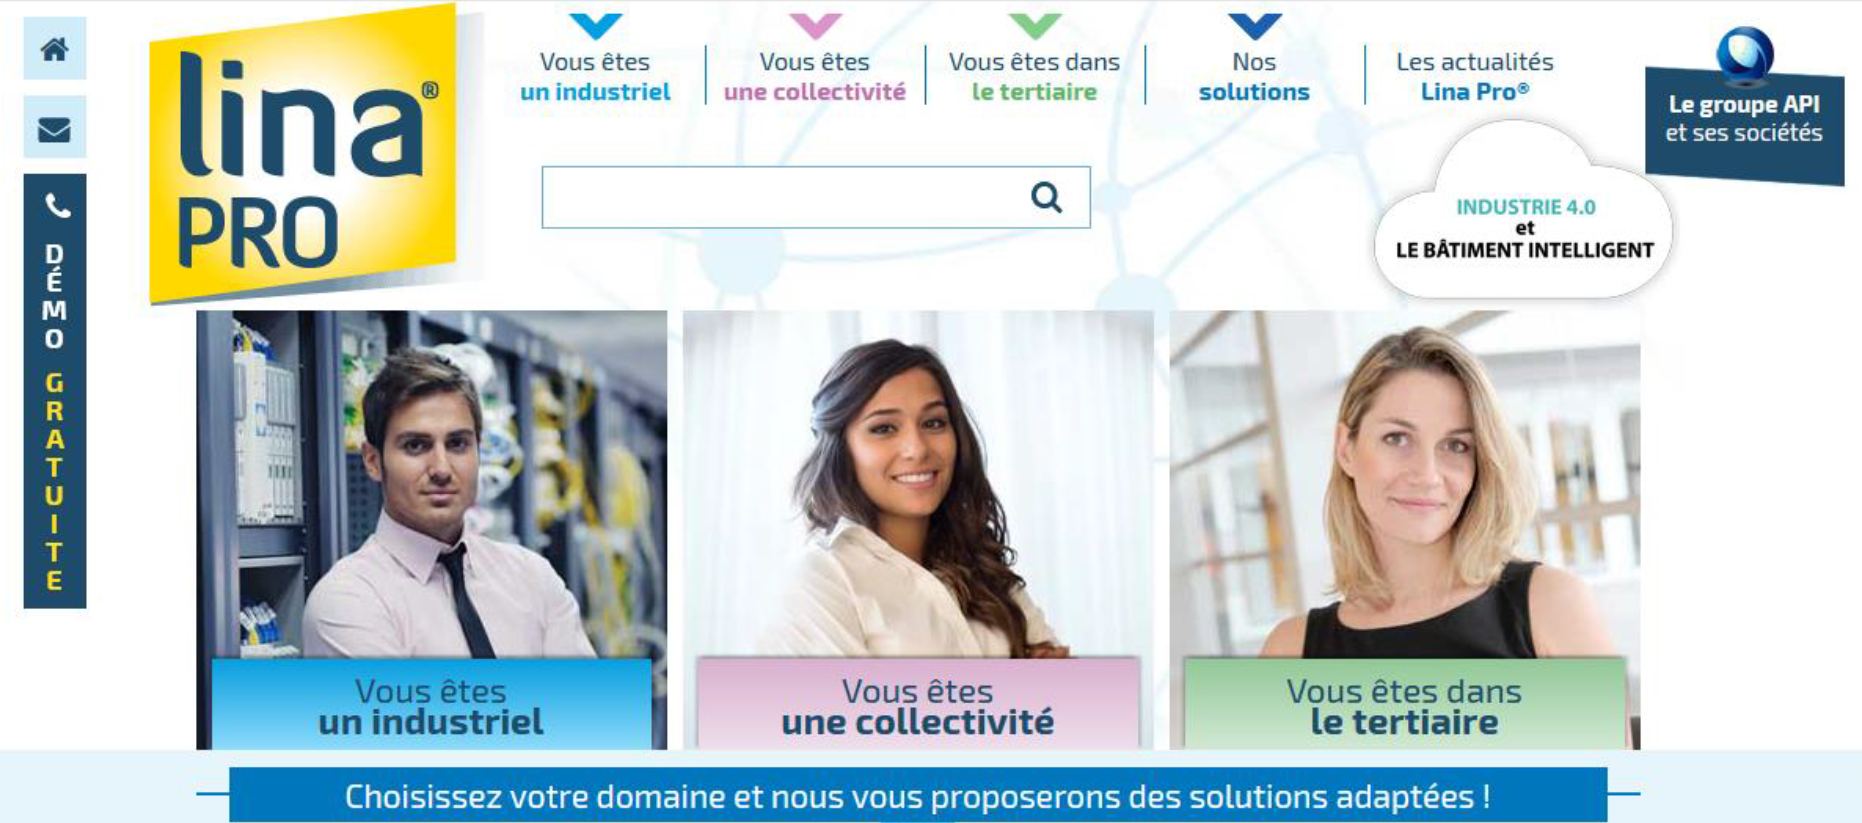Select the industriel man photo tile
This screenshot has width=1862, height=823.
pos(431,484)
